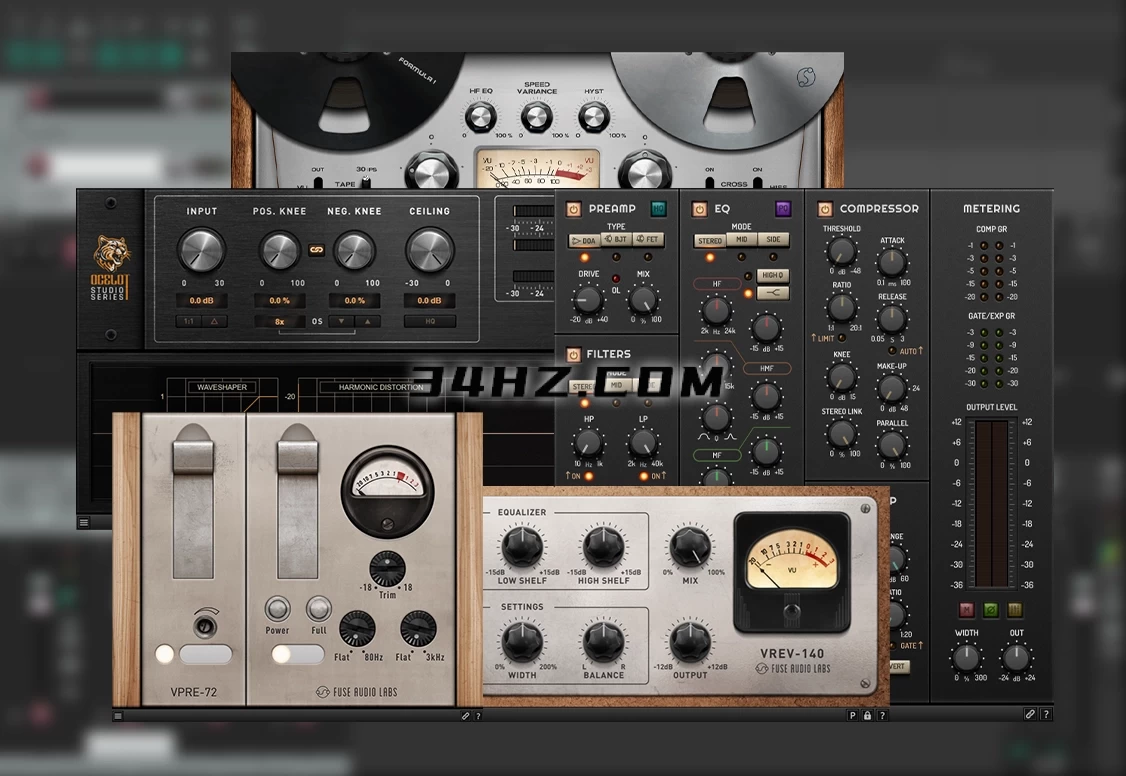The image size is (1126, 776).
Task: Toggle the HP filter ON LED
Action: tap(589, 476)
